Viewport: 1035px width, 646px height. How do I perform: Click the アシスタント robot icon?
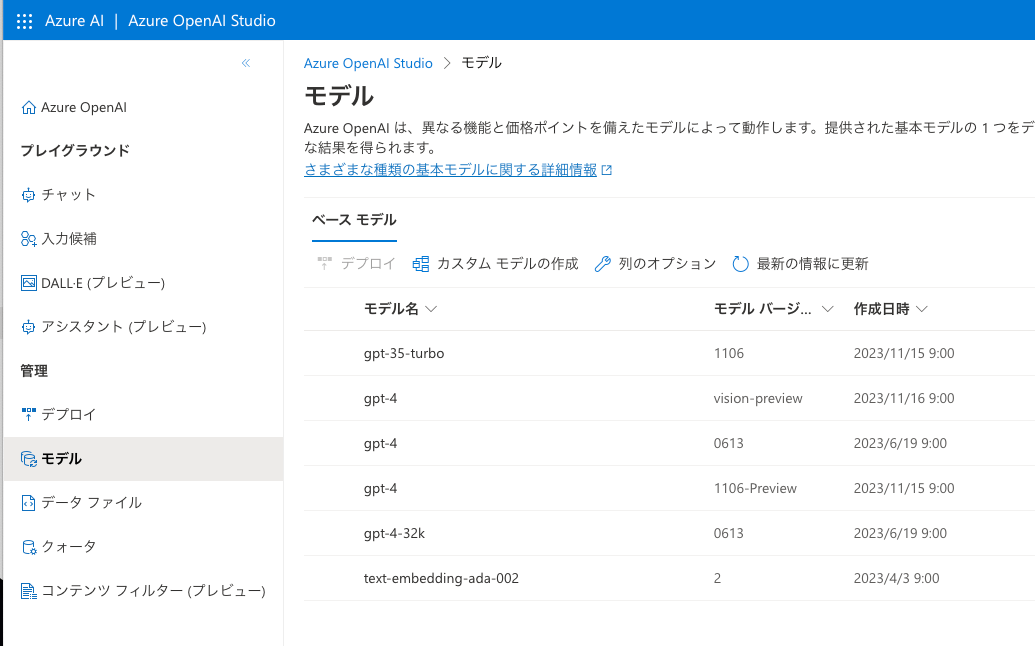[28, 327]
